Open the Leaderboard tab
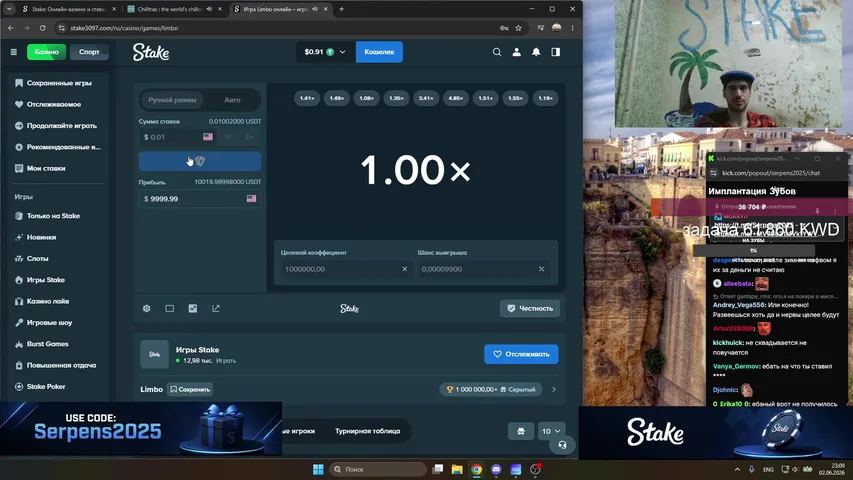Image resolution: width=853 pixels, height=480 pixels. coord(368,431)
